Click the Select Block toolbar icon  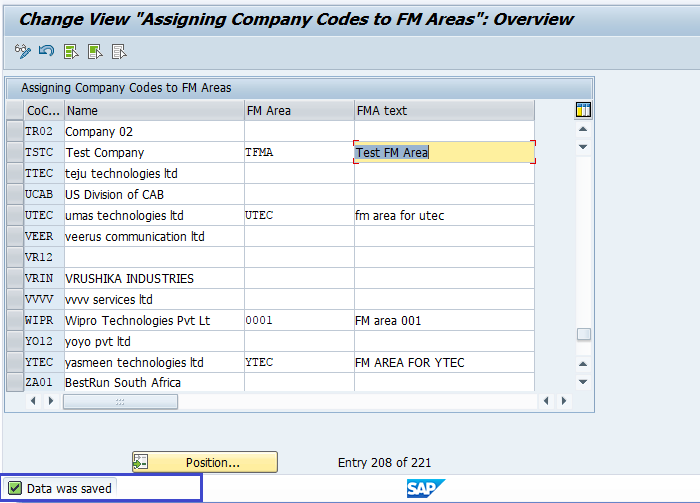pyautogui.click(x=96, y=51)
